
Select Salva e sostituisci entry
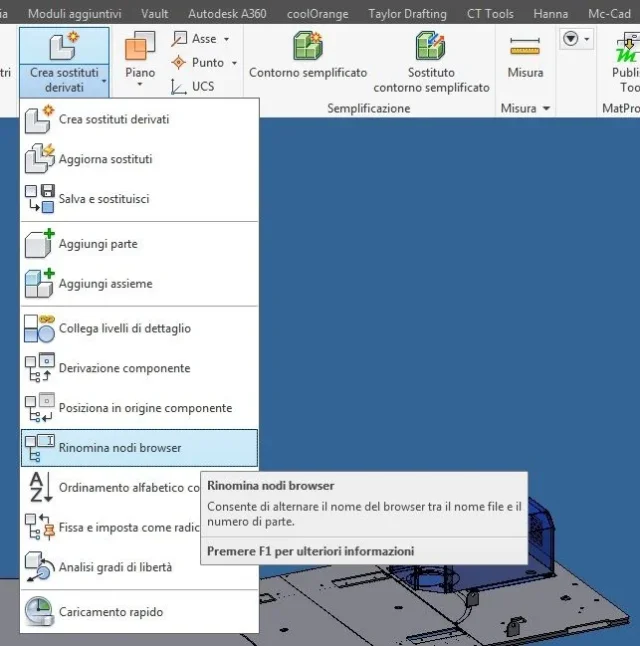click(139, 199)
